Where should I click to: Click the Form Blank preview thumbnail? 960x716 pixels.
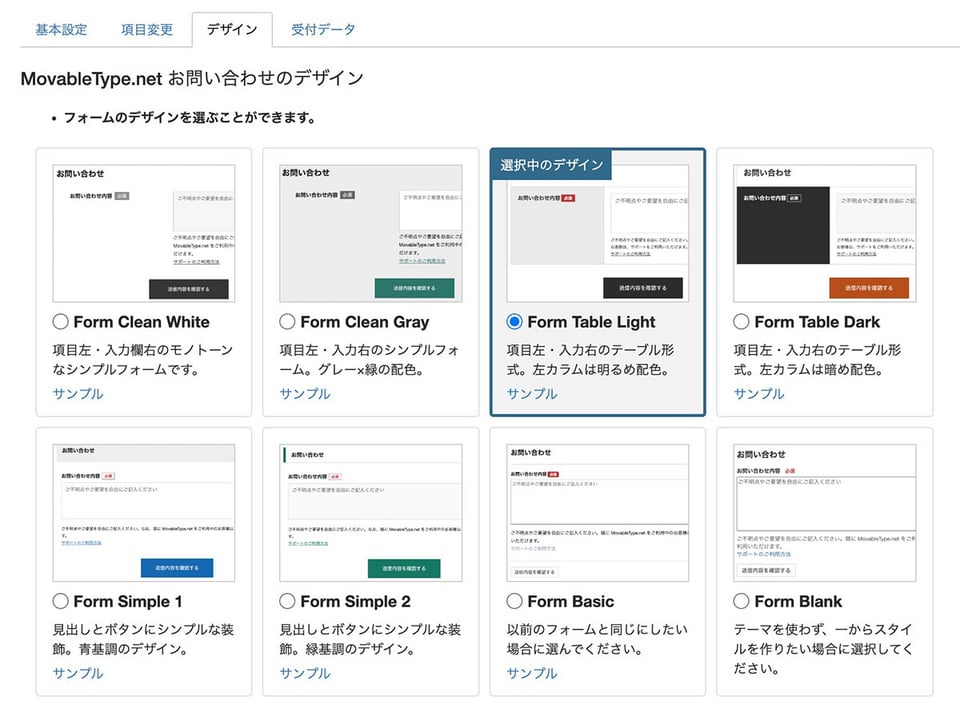(825, 513)
